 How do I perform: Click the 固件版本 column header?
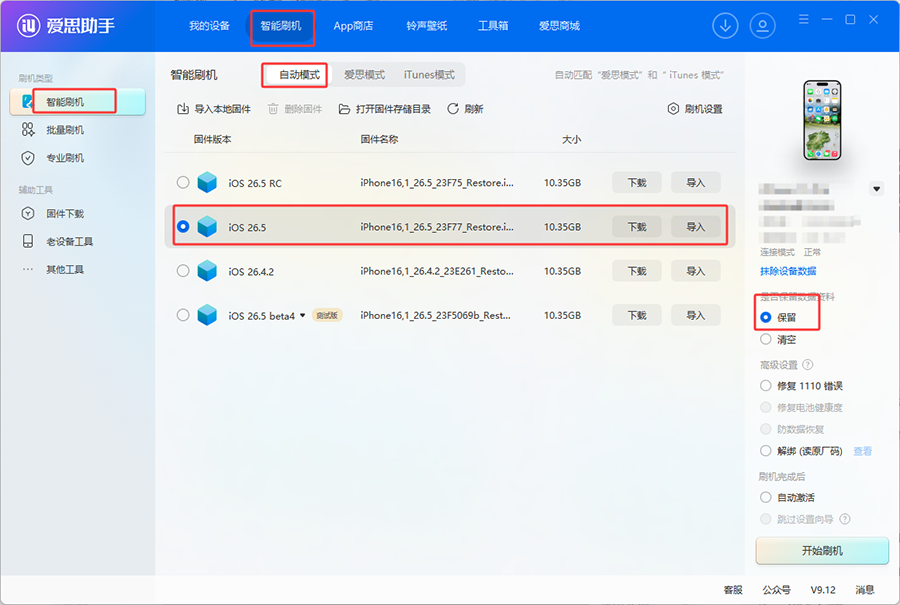coord(212,139)
